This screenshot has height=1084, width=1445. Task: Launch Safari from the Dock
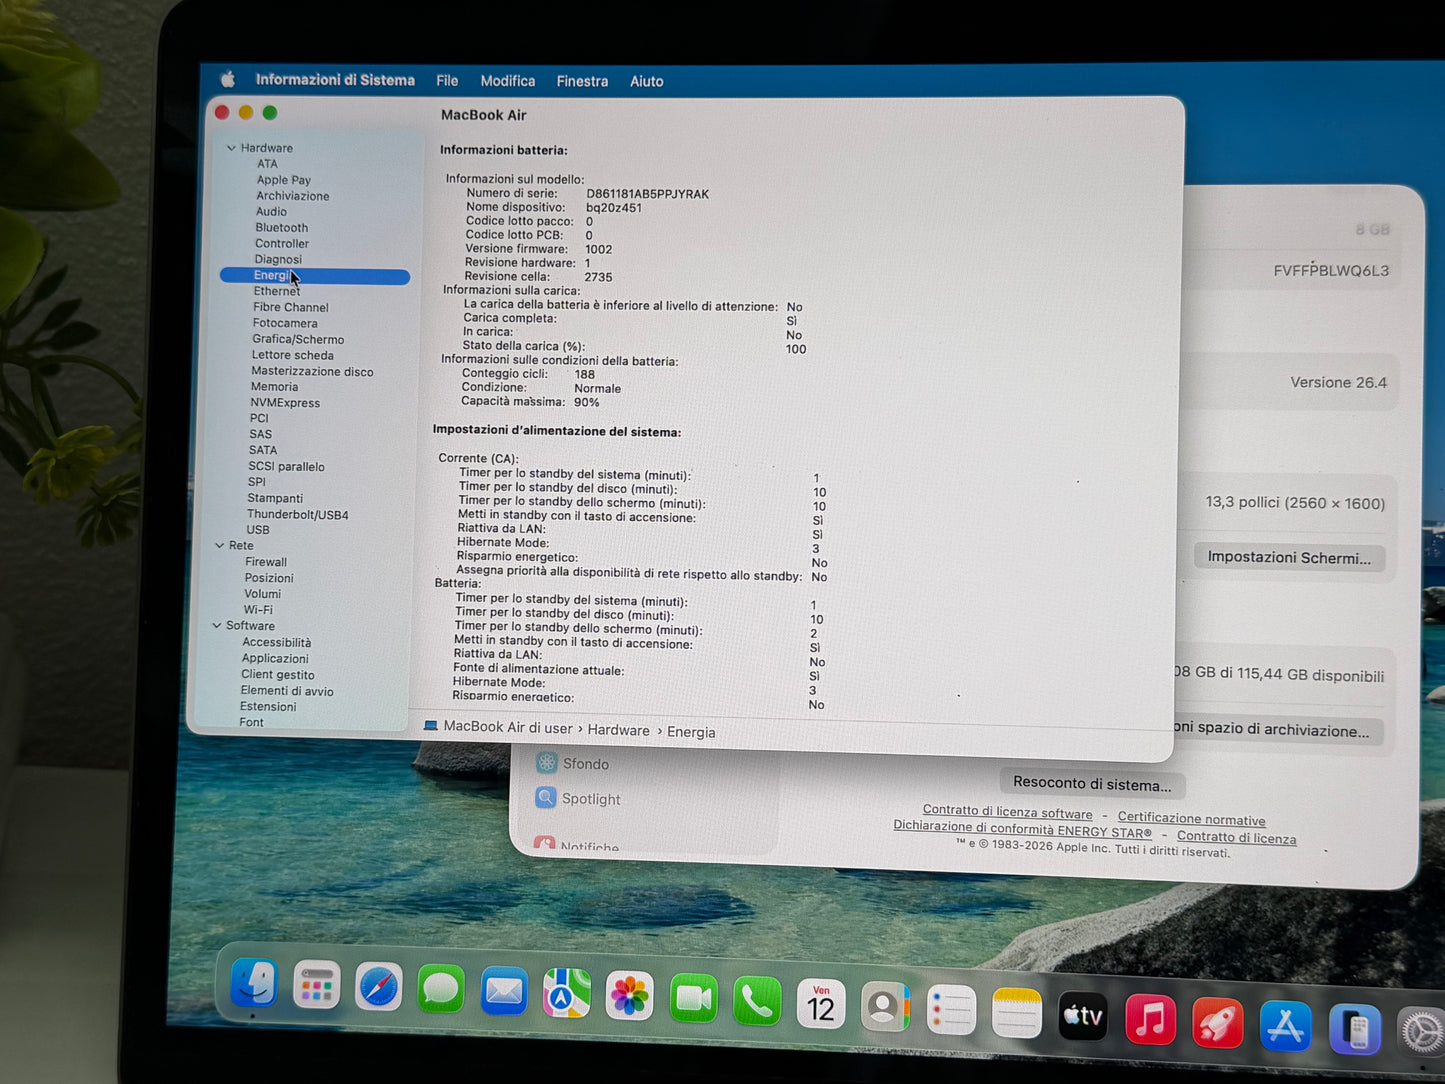[x=379, y=988]
